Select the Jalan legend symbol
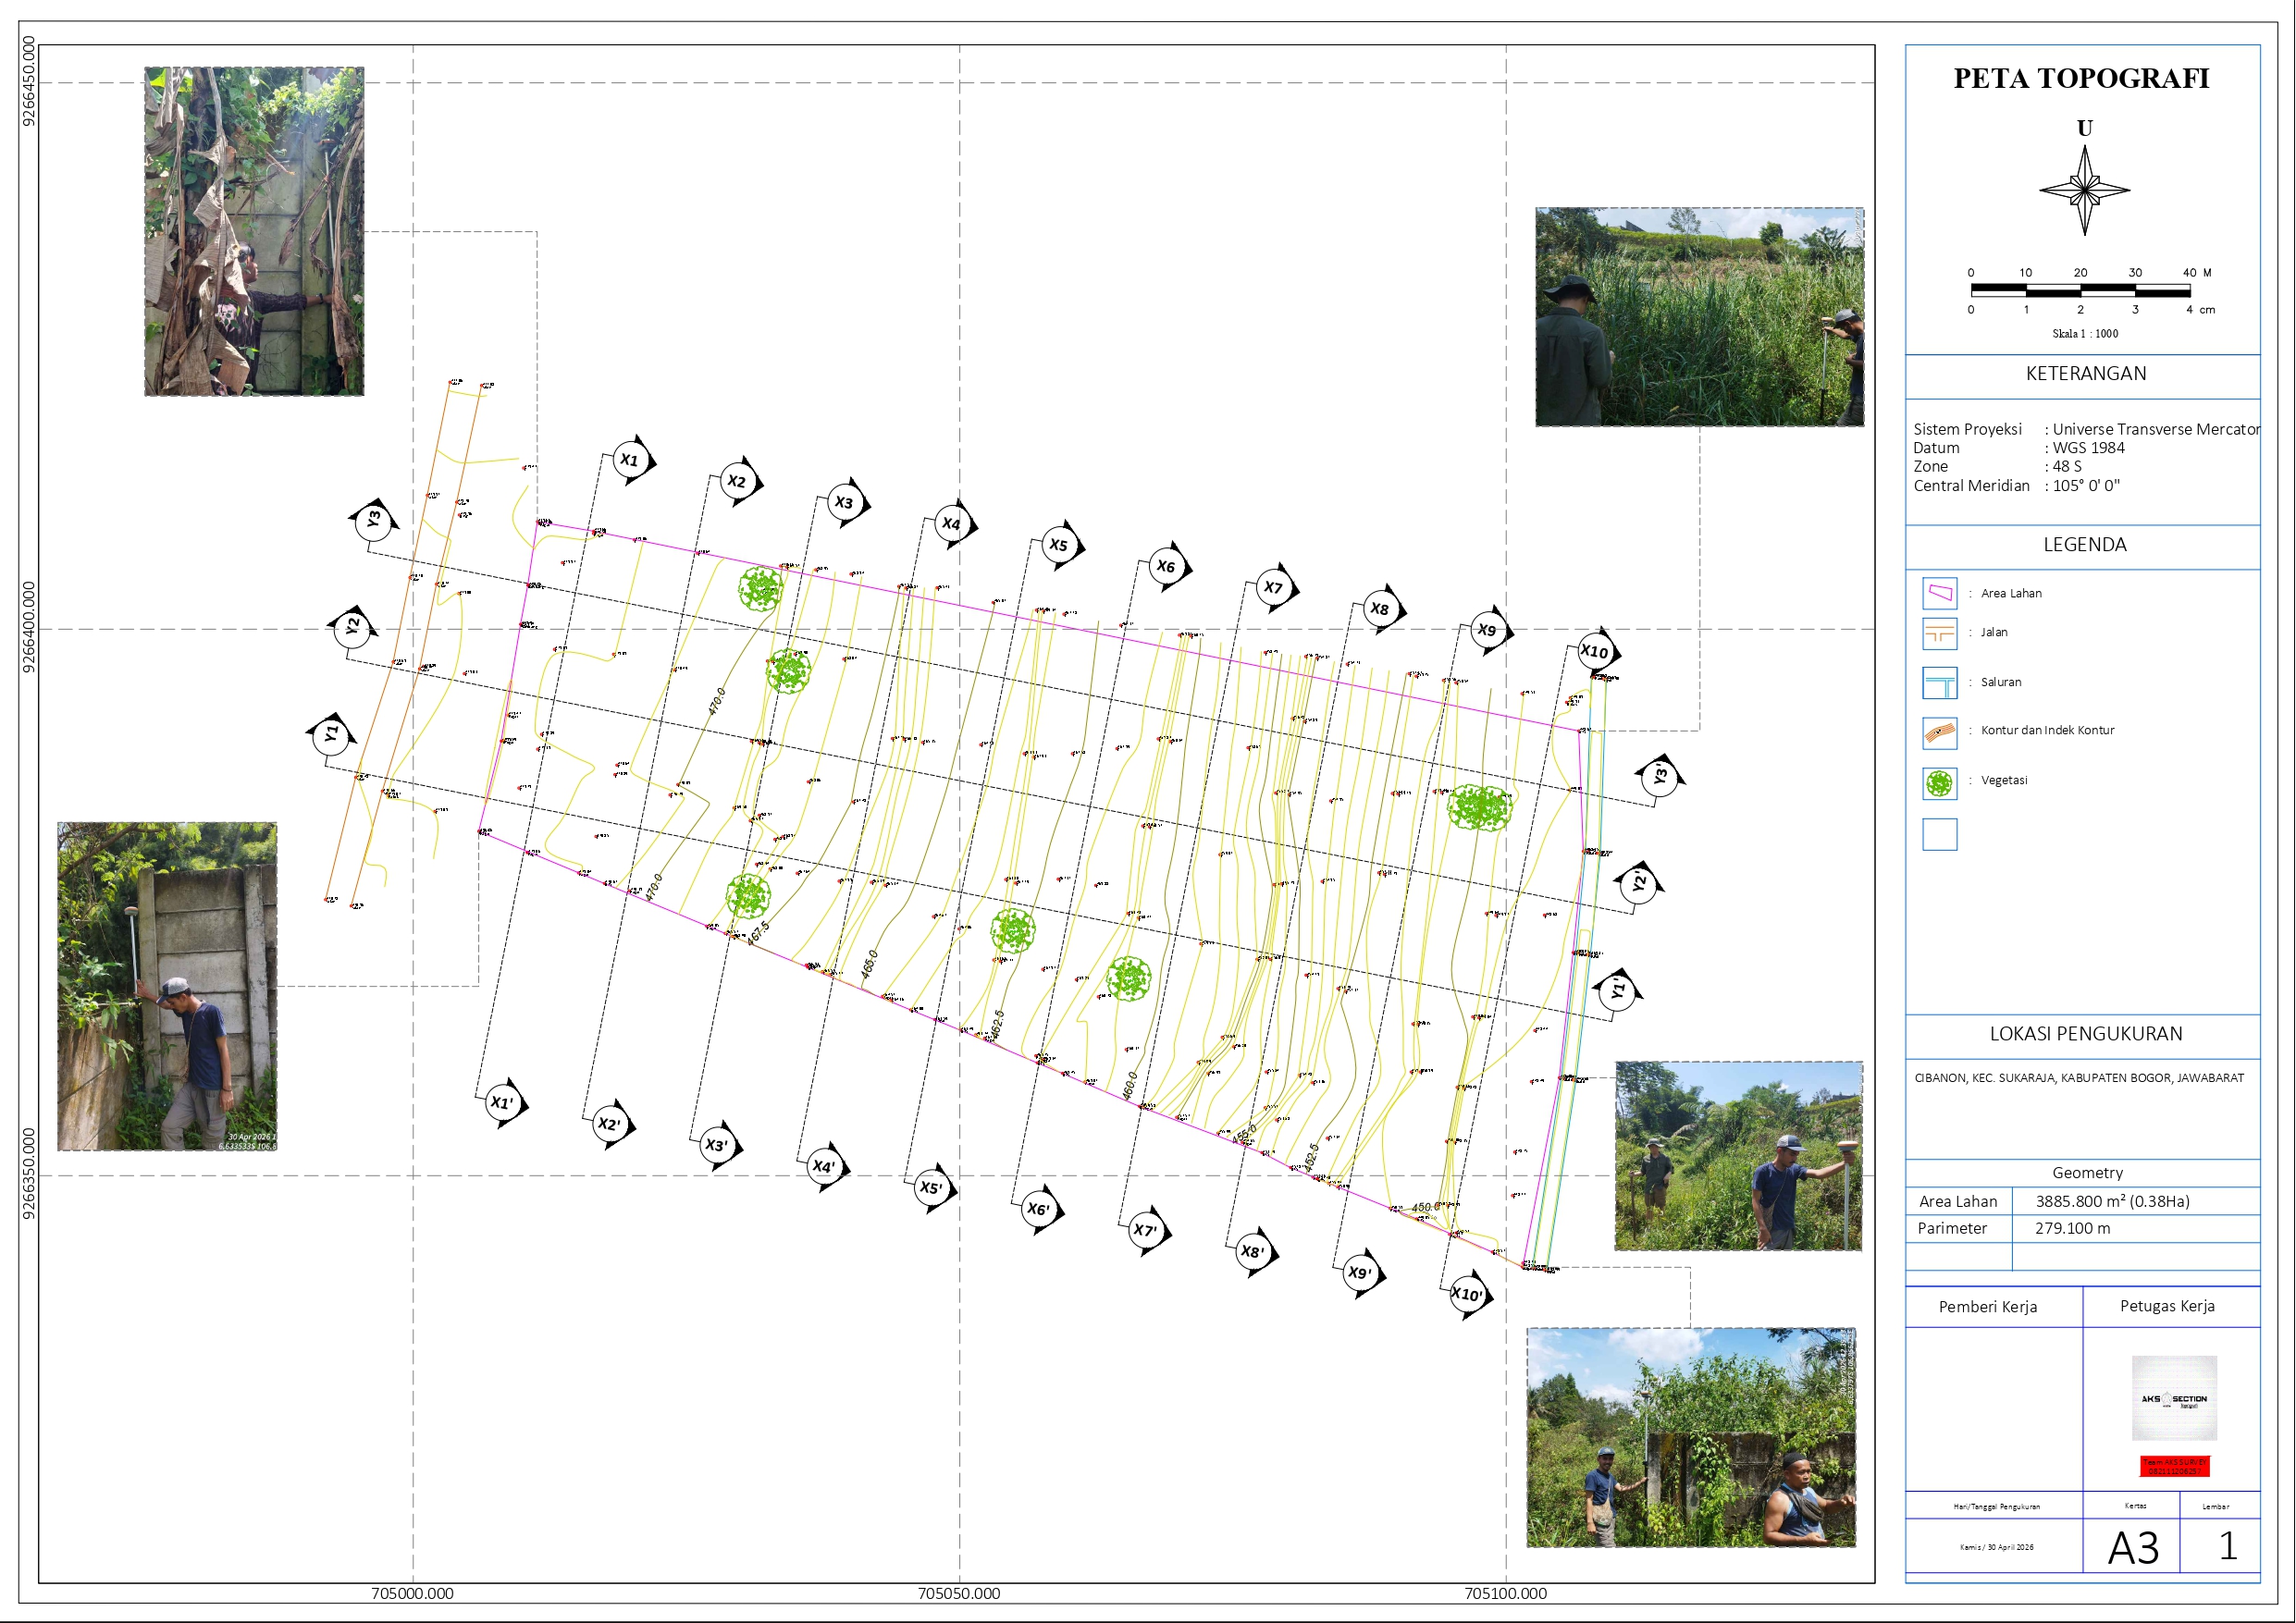Viewport: 2296px width, 1623px height. click(x=1939, y=634)
